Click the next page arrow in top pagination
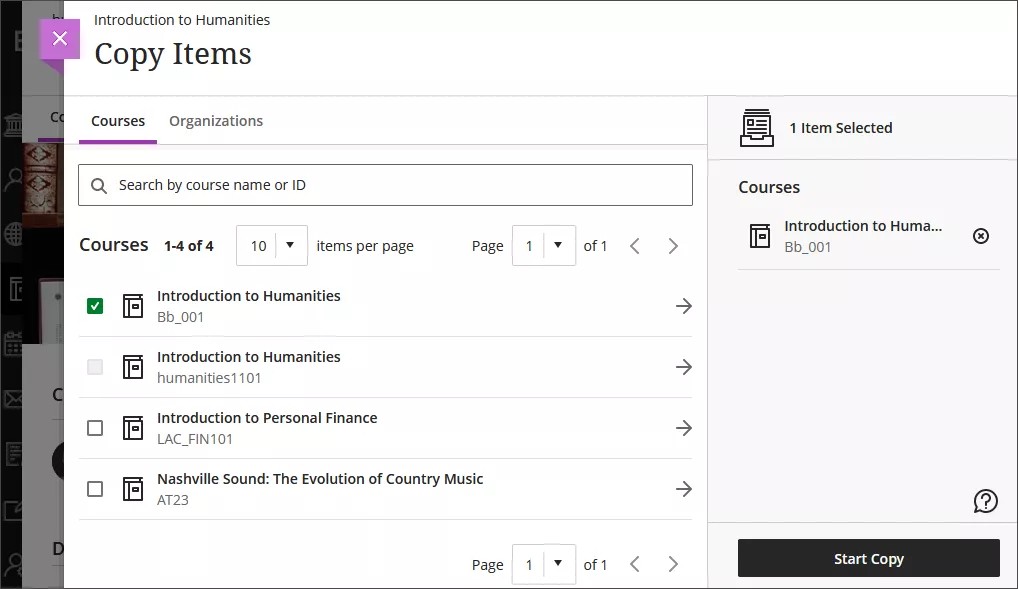This screenshot has height=589, width=1018. (x=673, y=245)
